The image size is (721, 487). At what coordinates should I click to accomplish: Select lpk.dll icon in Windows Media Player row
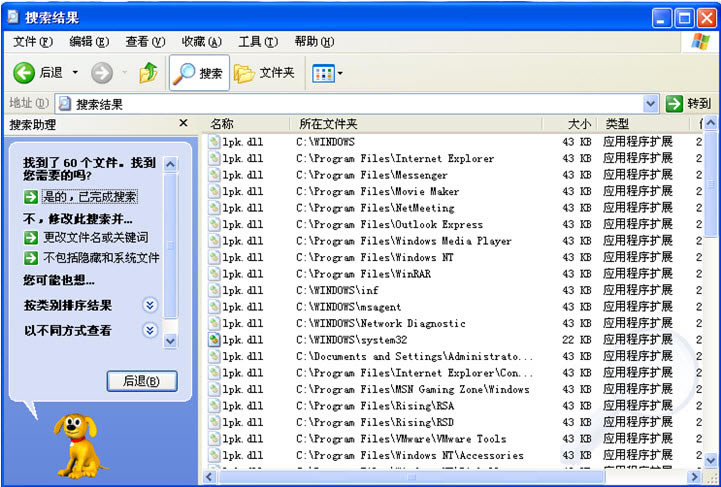coord(214,241)
